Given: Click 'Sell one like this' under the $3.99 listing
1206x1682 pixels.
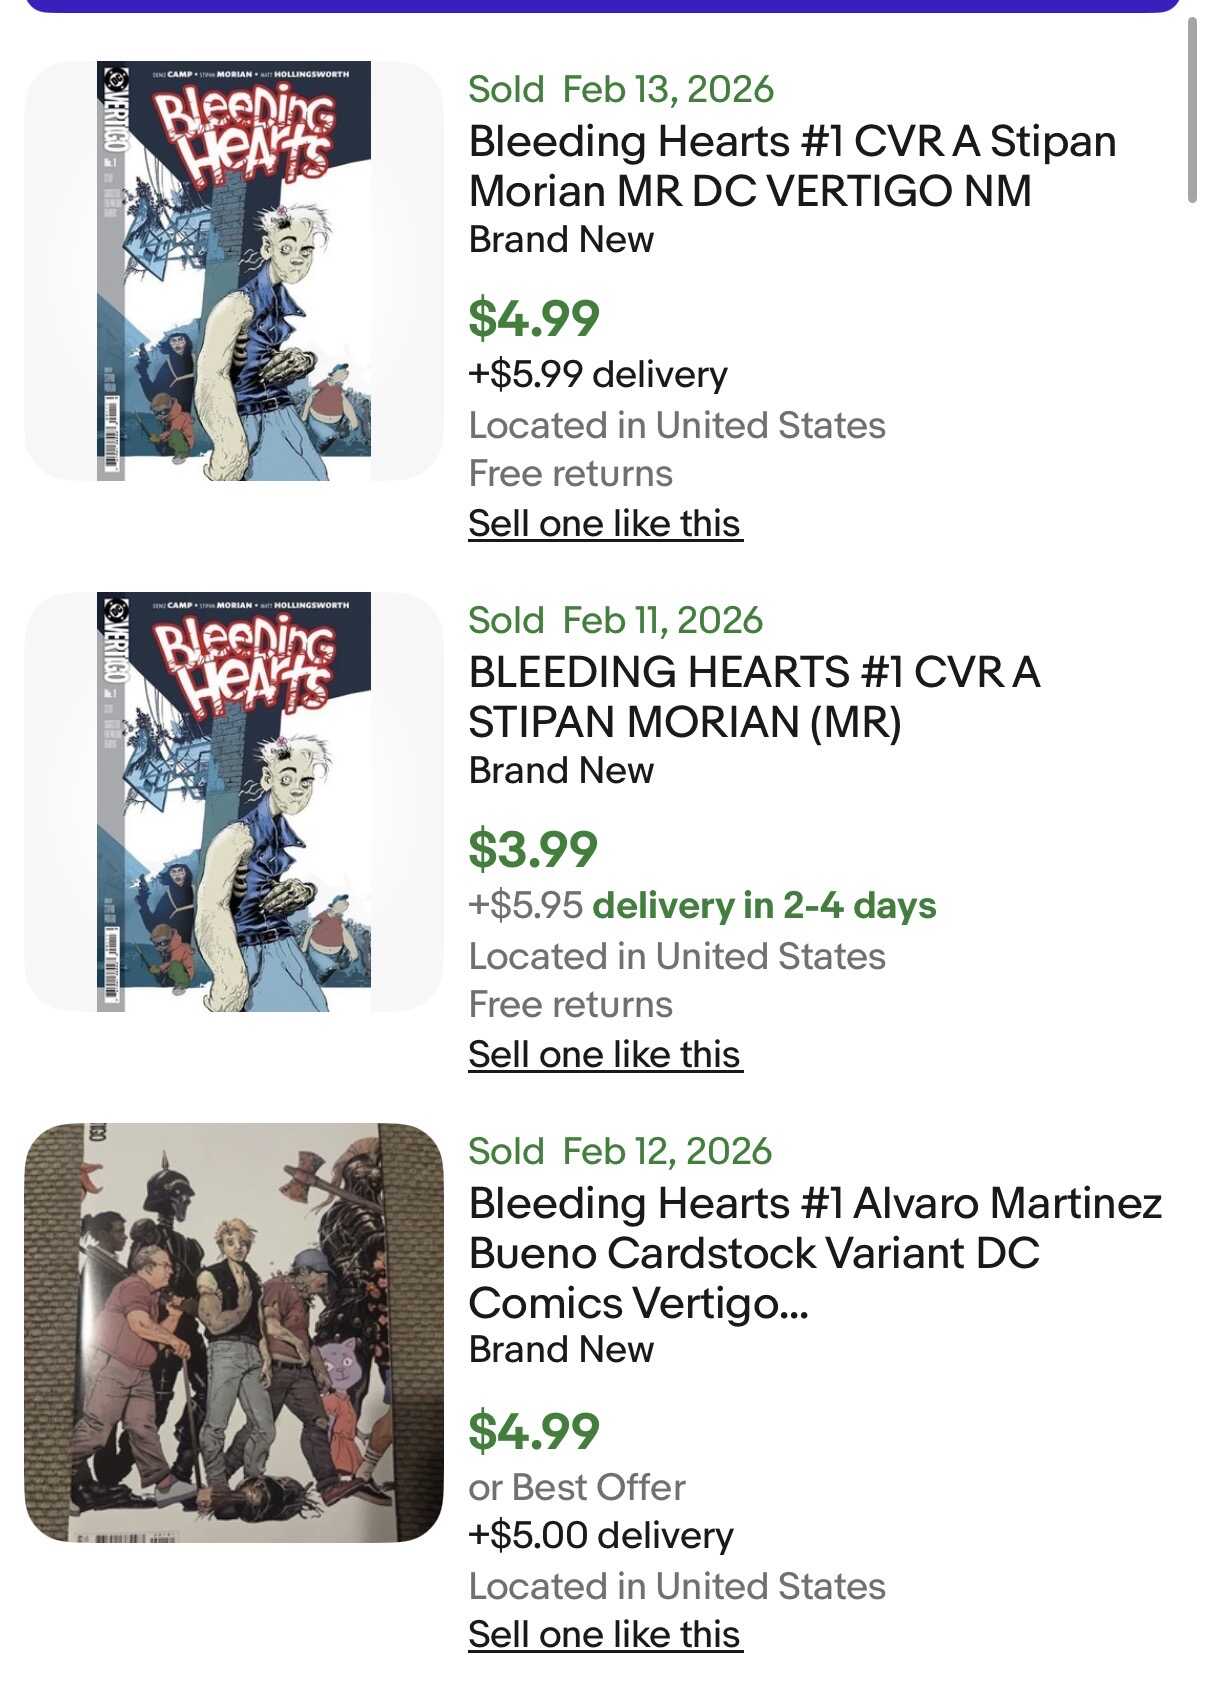Looking at the screenshot, I should pos(604,1054).
